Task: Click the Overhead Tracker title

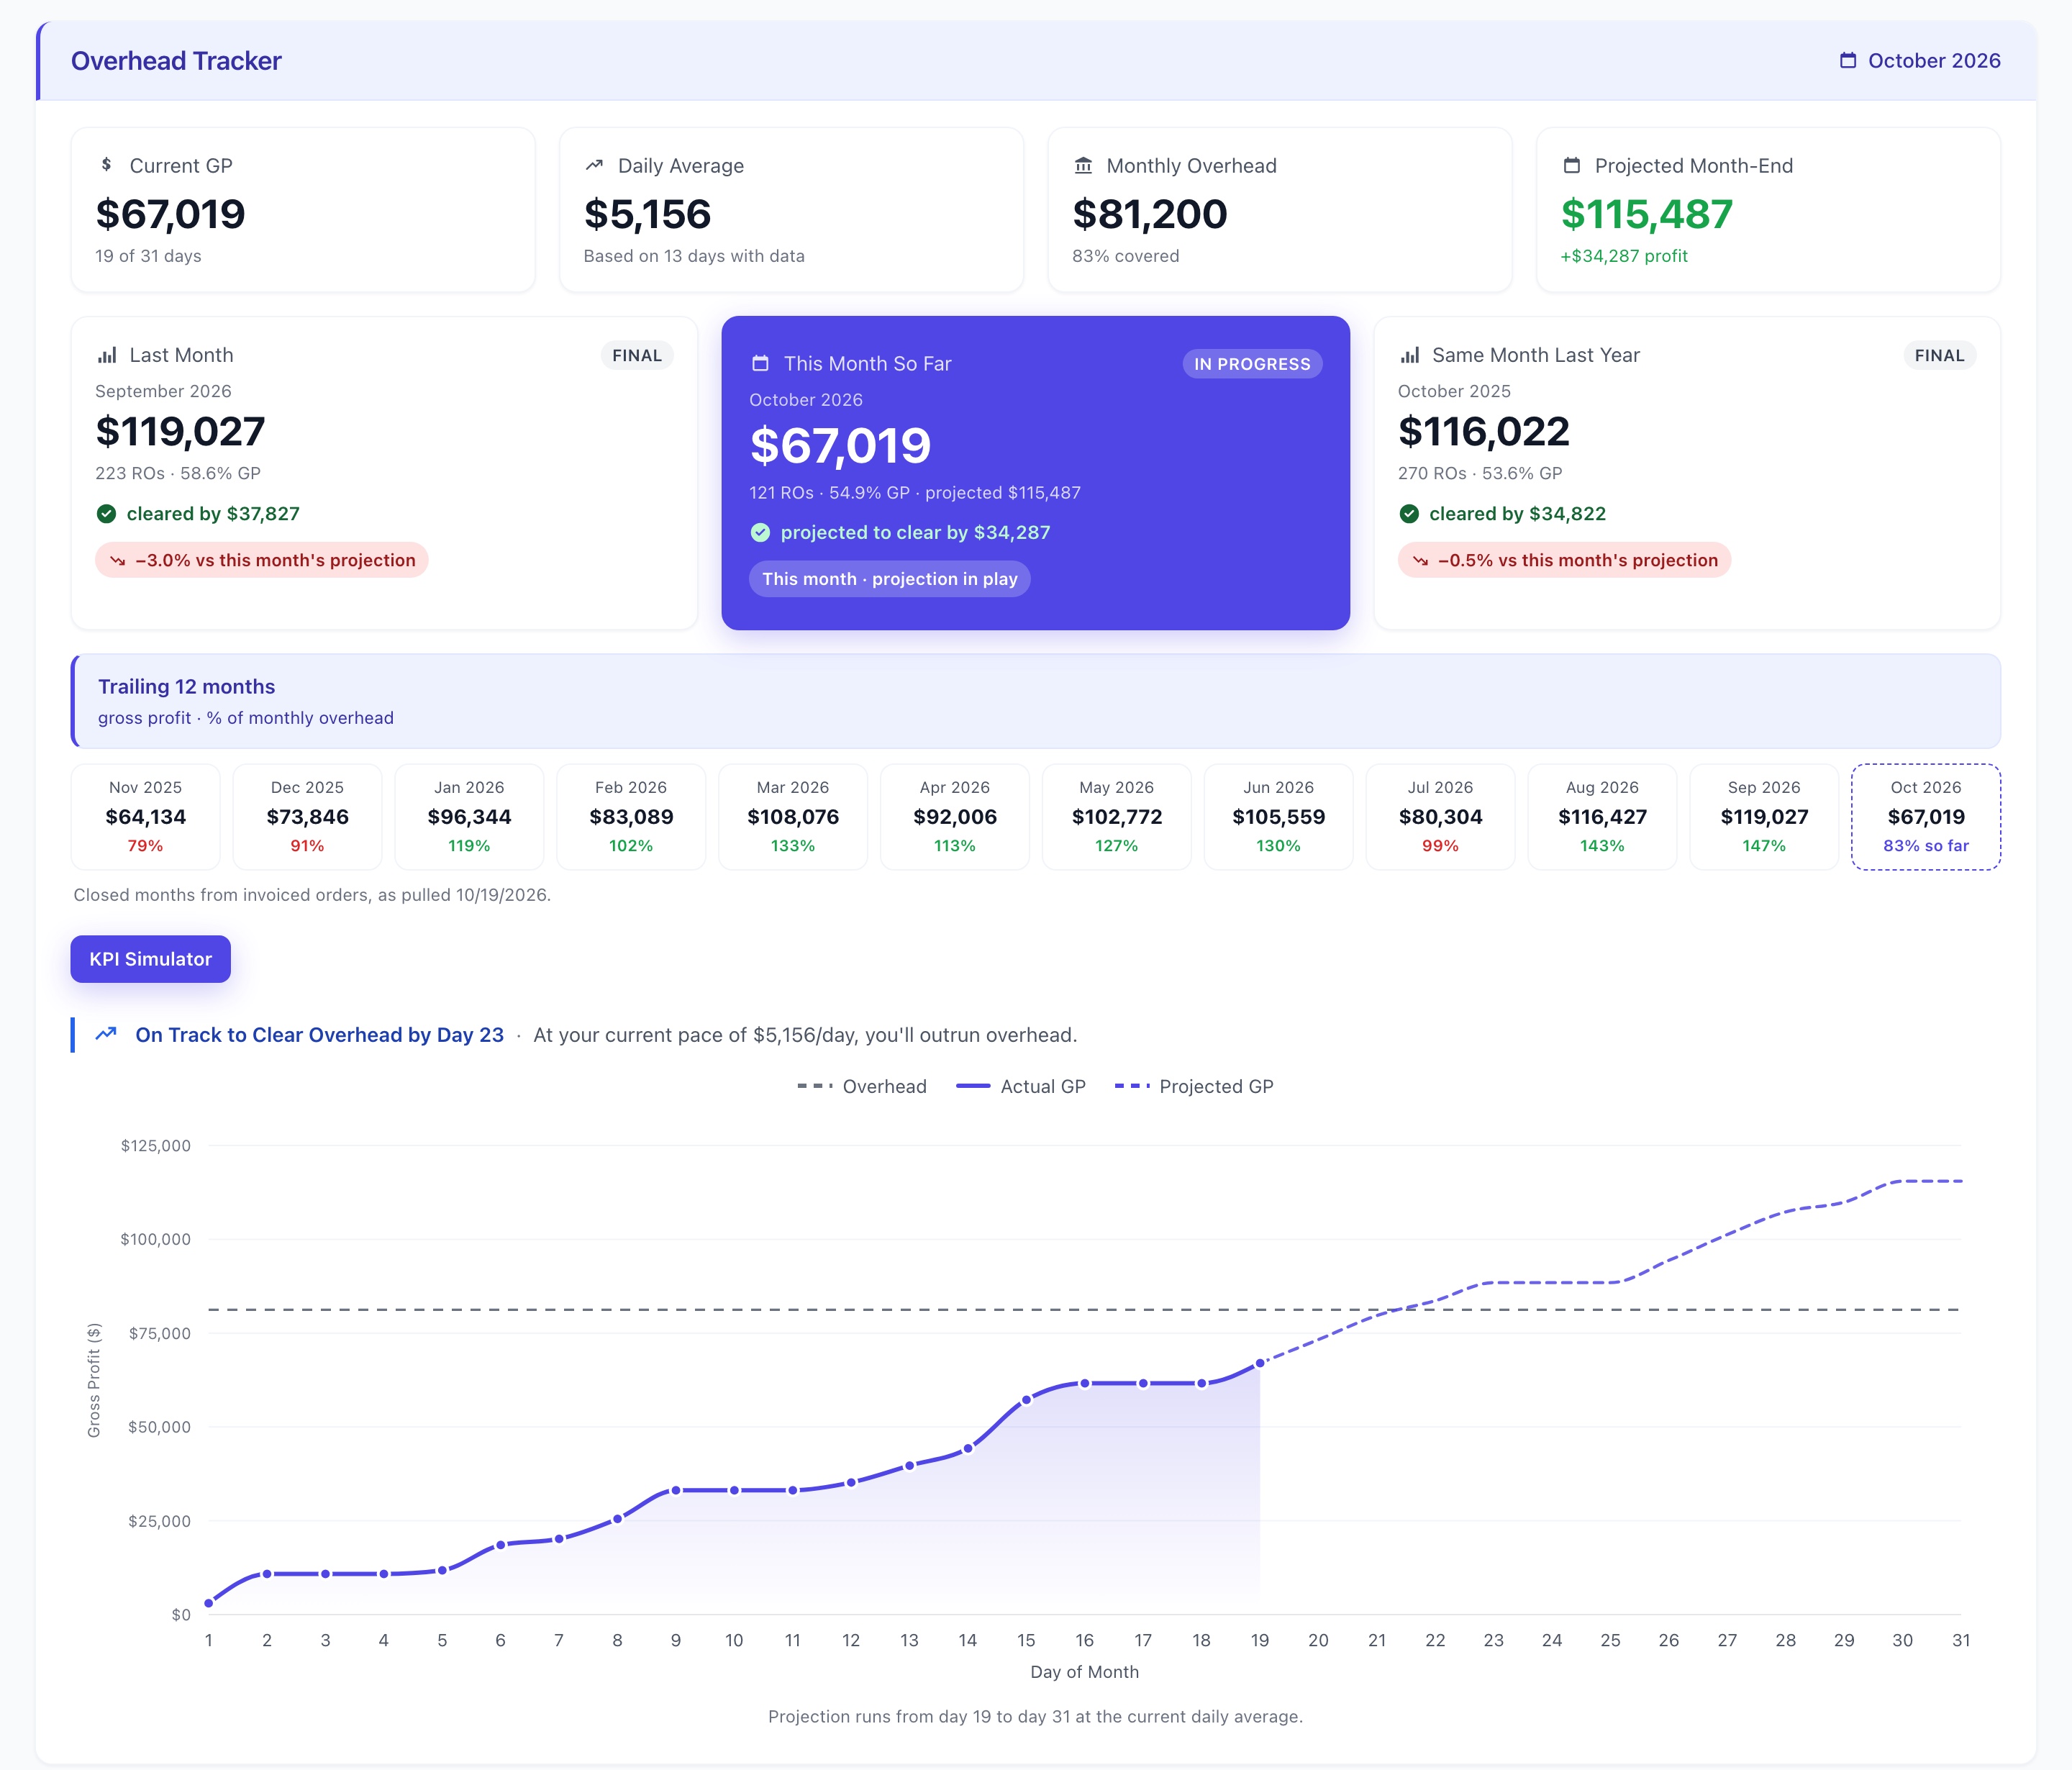Action: point(177,61)
